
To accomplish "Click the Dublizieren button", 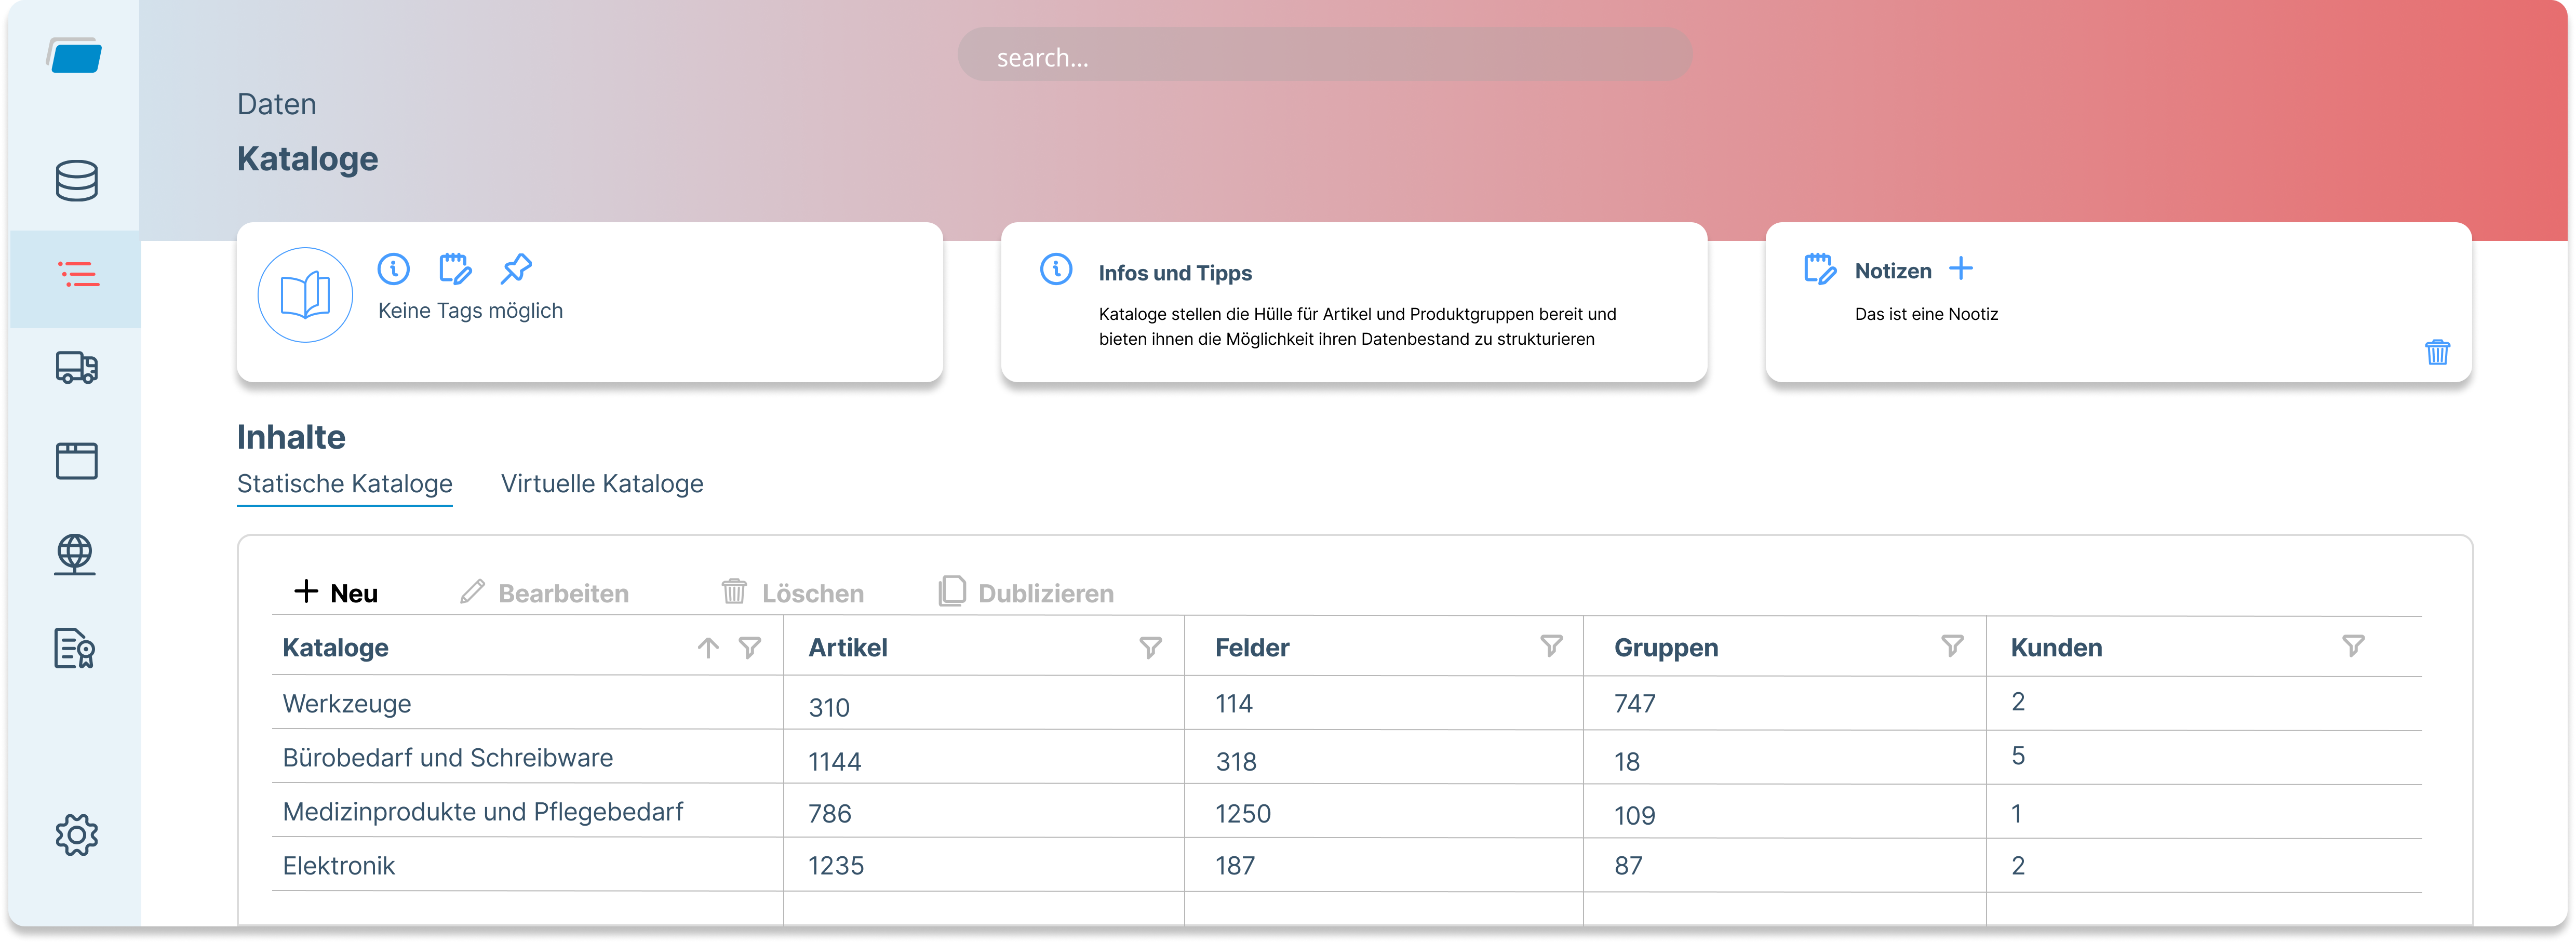I will point(1027,592).
